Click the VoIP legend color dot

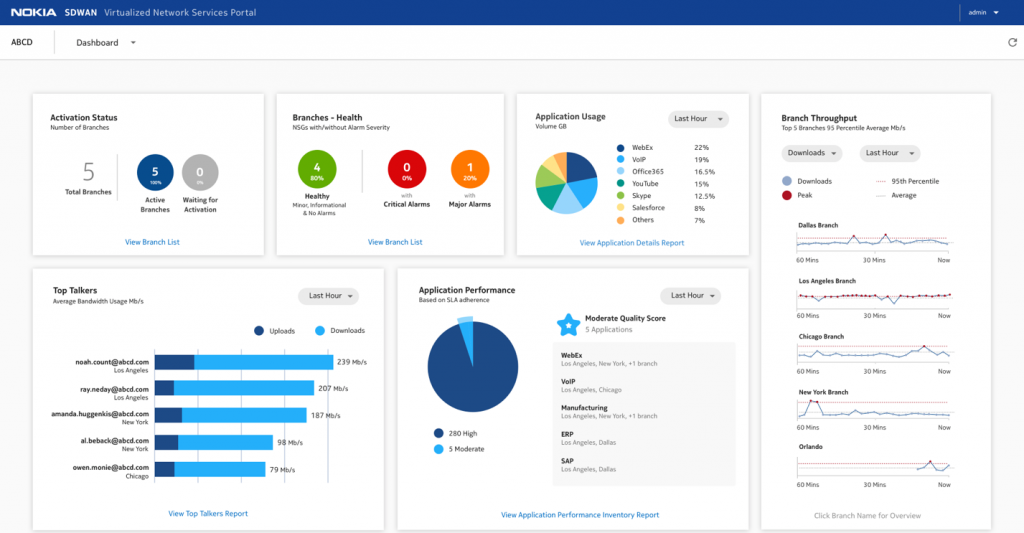coord(620,160)
